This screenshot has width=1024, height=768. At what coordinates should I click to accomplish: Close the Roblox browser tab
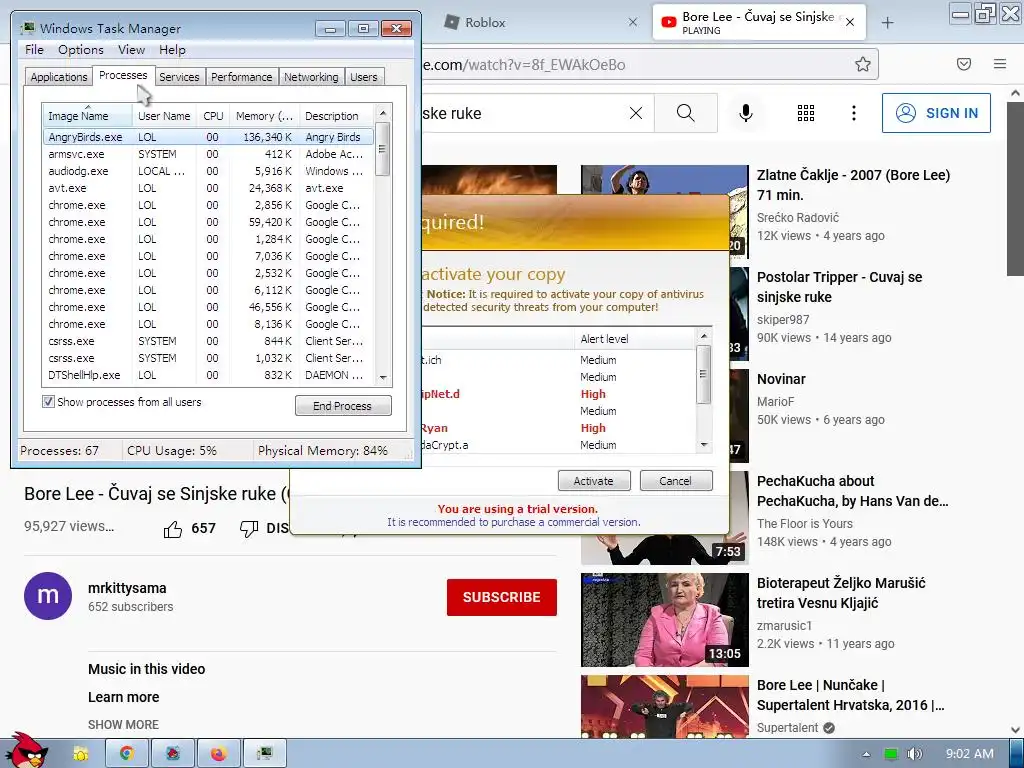(633, 22)
